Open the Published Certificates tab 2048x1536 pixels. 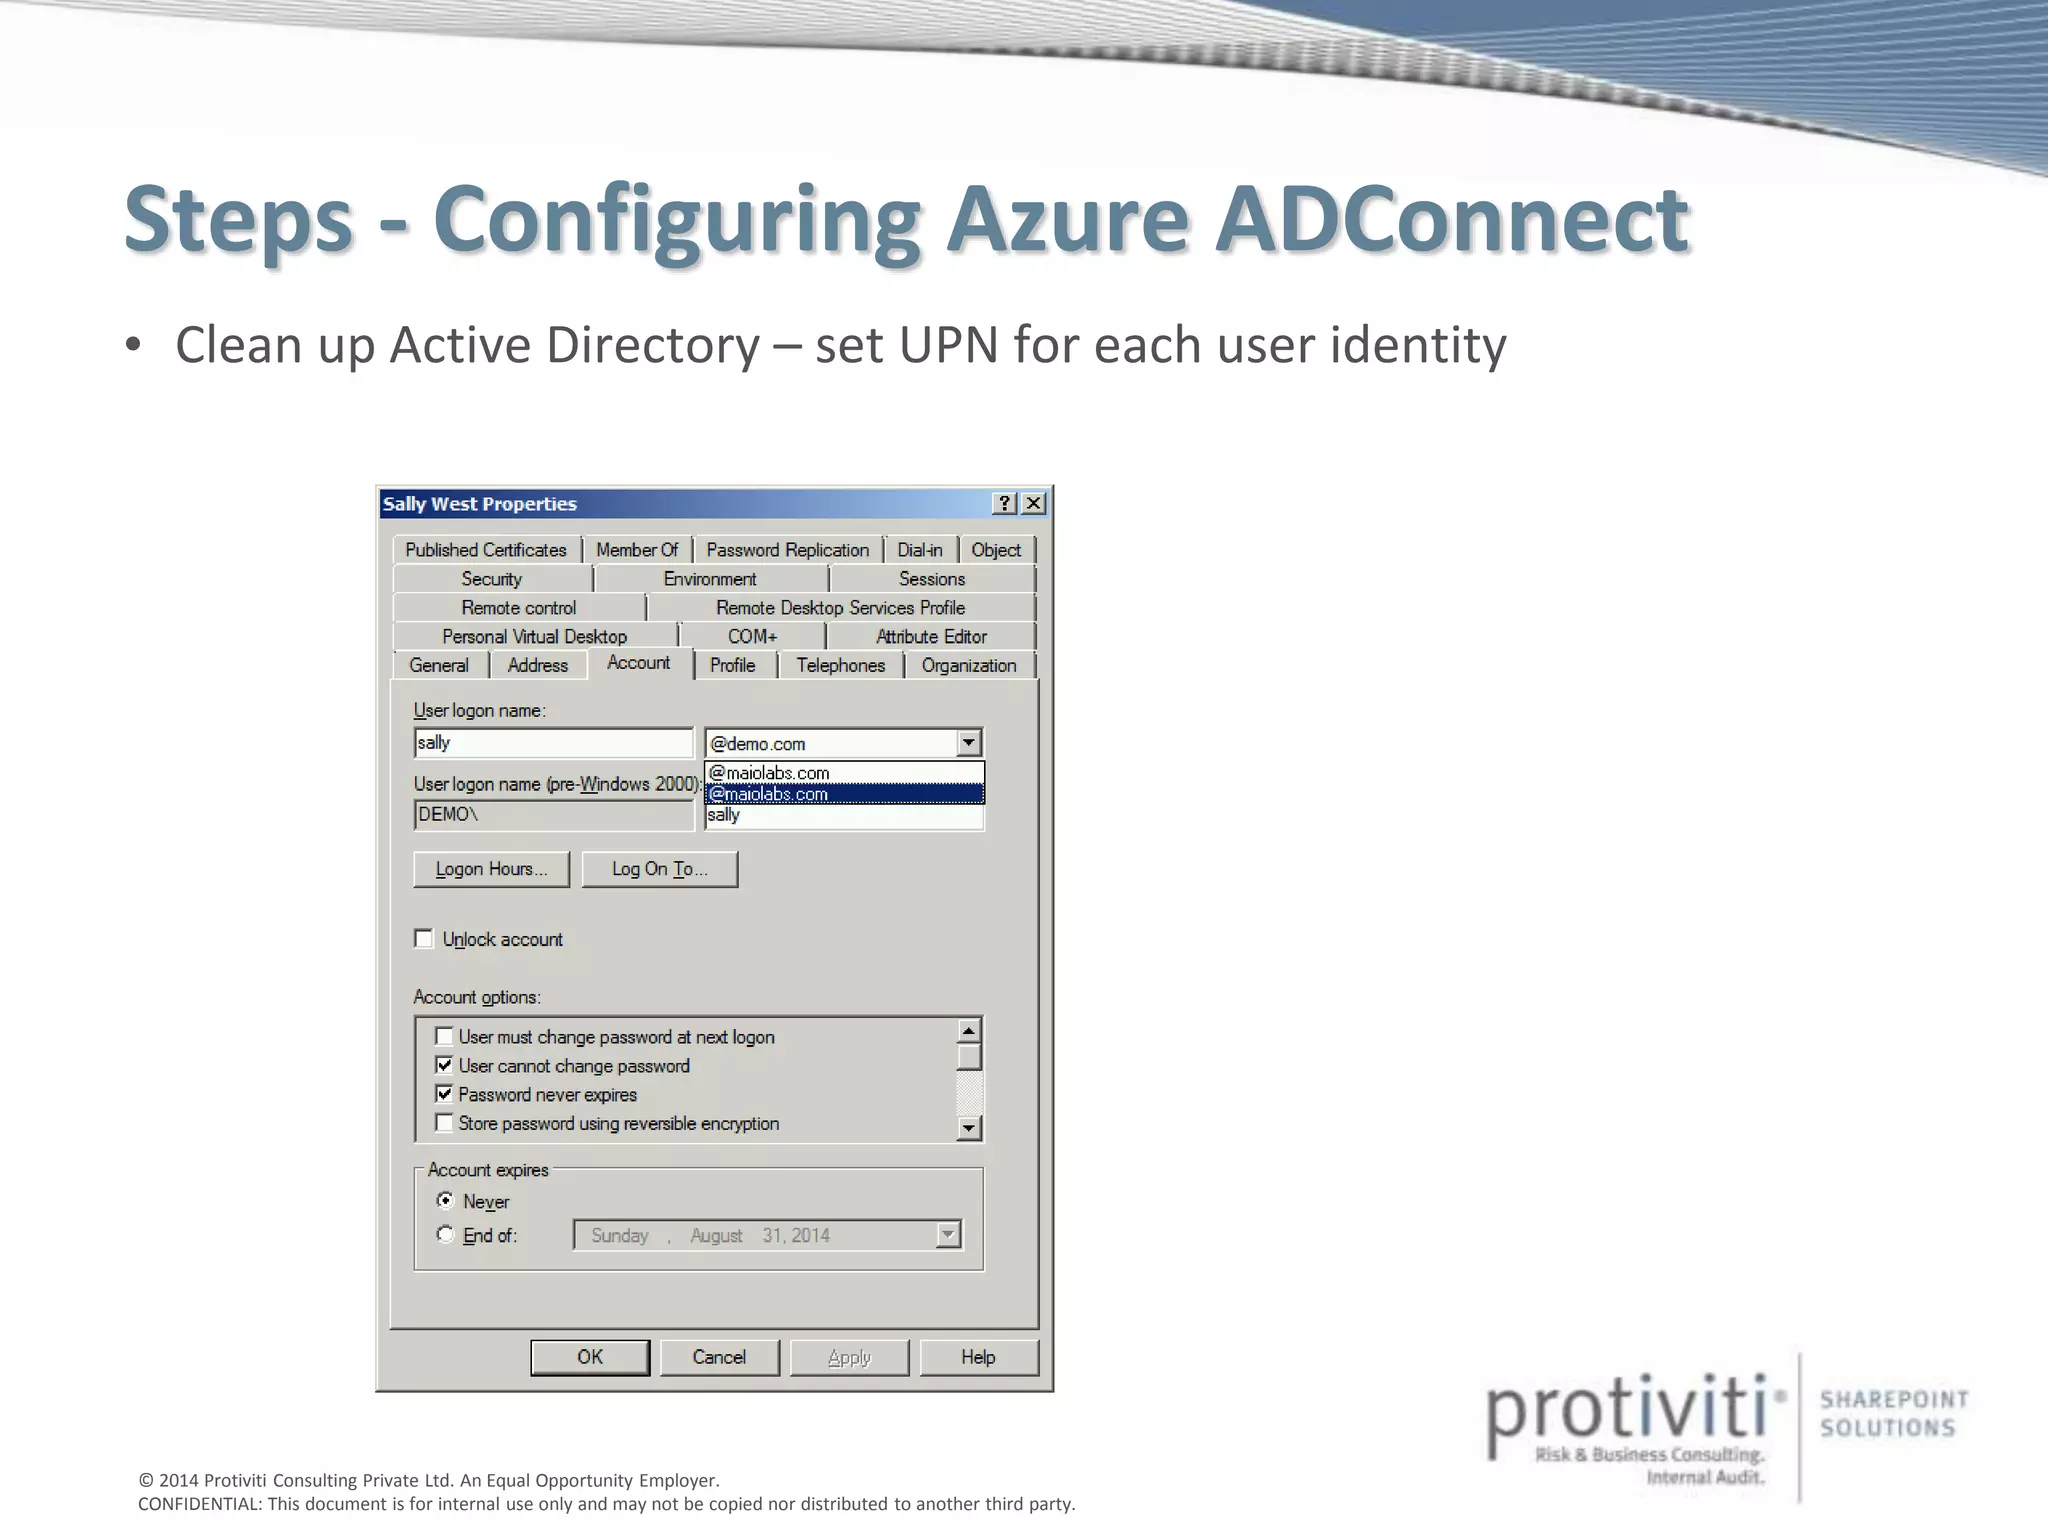point(486,550)
